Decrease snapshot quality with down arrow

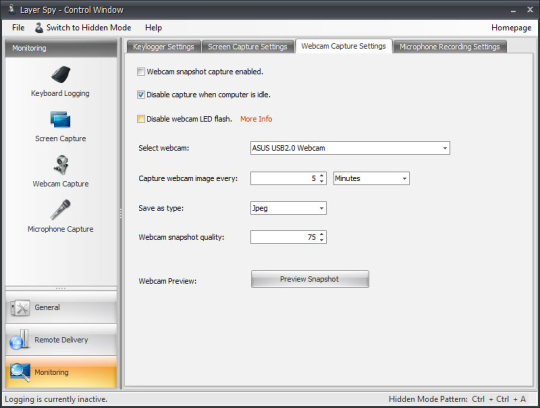pyautogui.click(x=322, y=240)
